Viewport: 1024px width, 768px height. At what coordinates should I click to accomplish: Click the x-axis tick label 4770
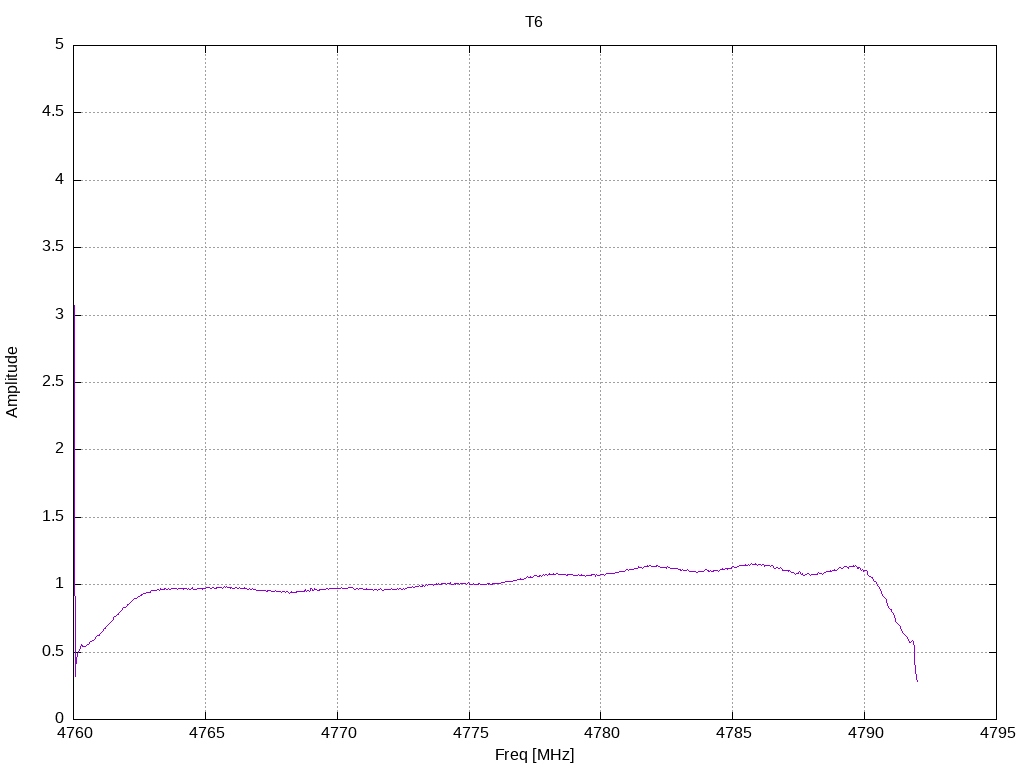338,733
